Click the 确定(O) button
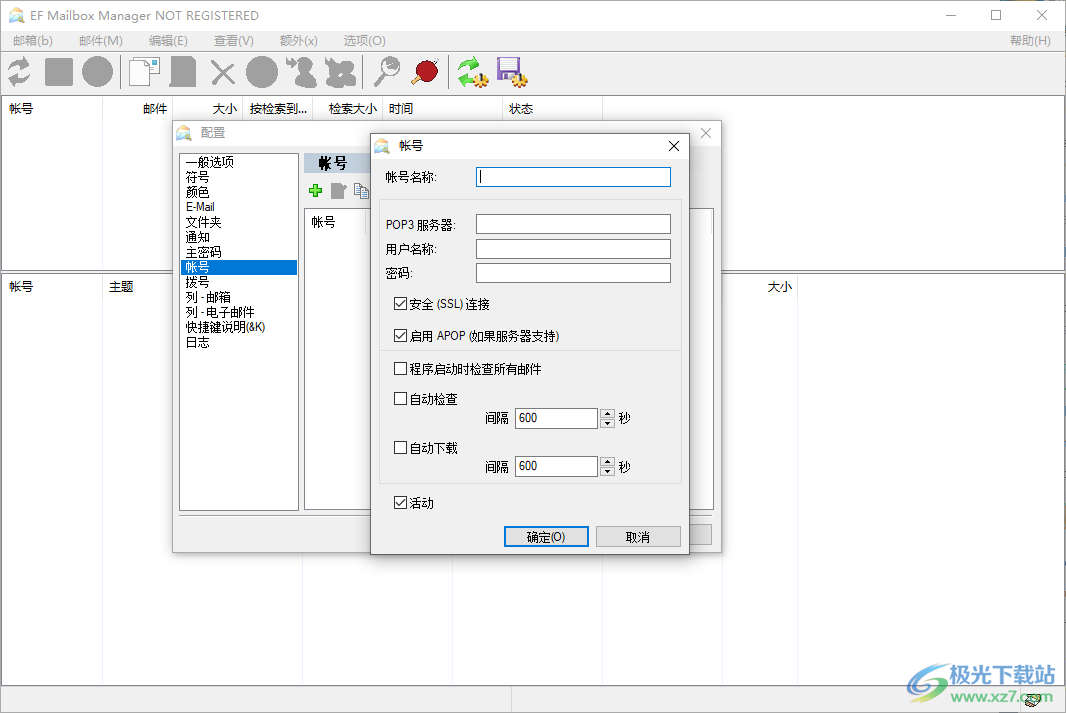This screenshot has width=1066, height=713. (x=546, y=536)
